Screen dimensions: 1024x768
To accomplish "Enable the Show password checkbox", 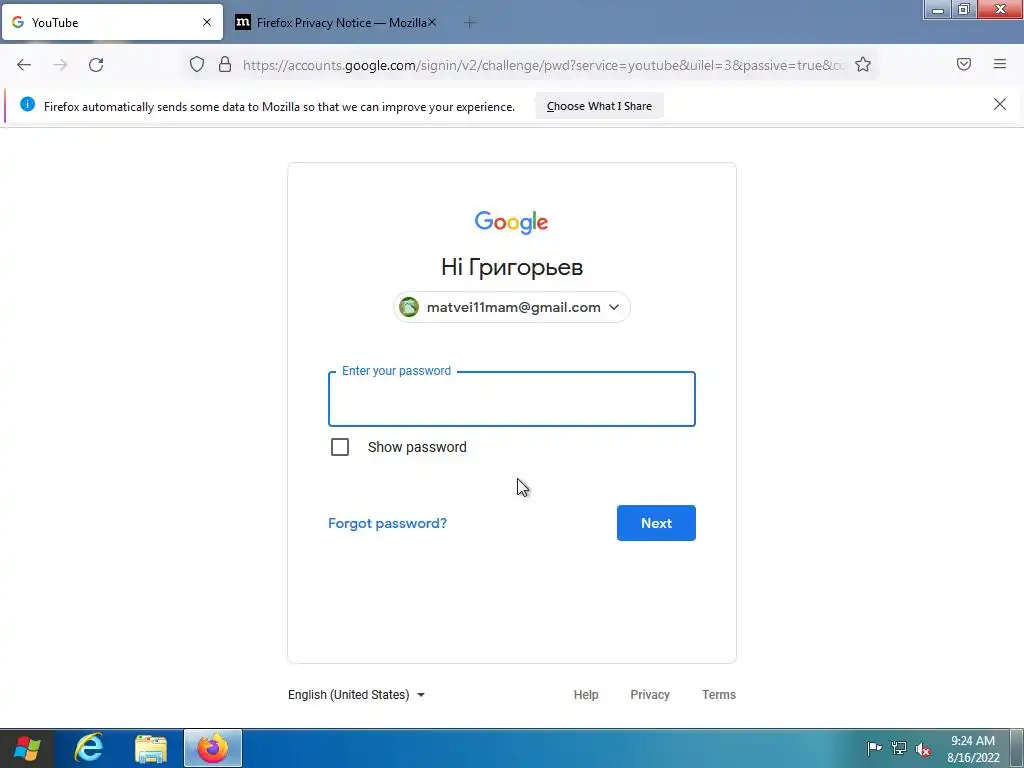I will click(x=340, y=447).
